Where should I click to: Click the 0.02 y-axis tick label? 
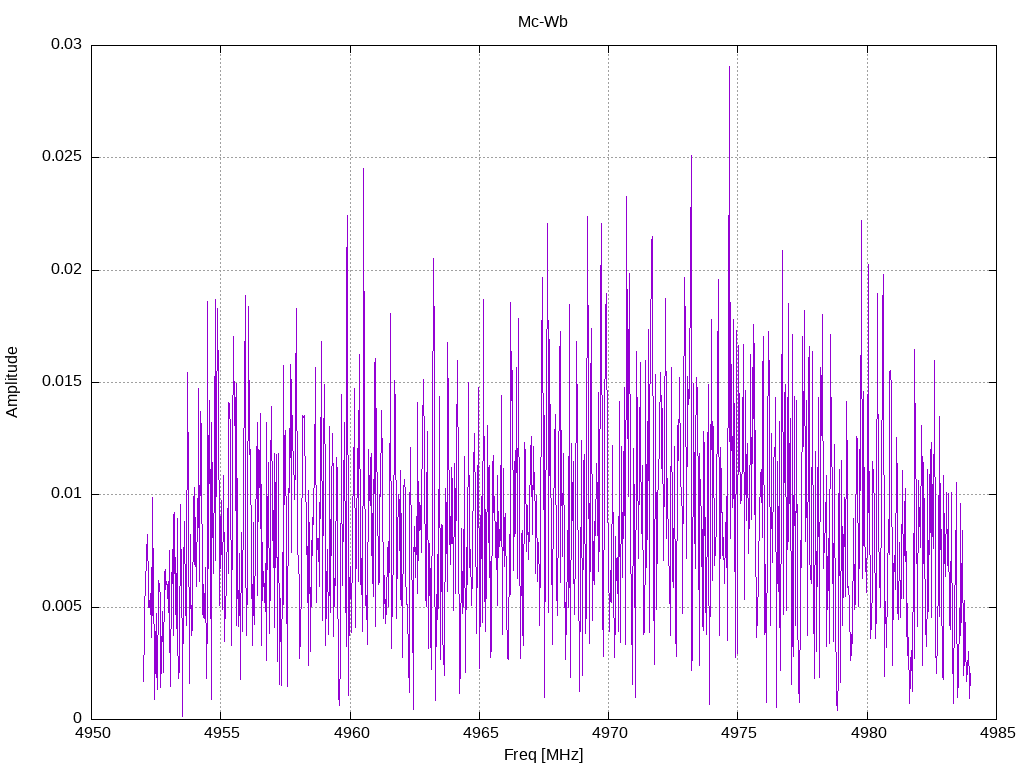coord(67,270)
